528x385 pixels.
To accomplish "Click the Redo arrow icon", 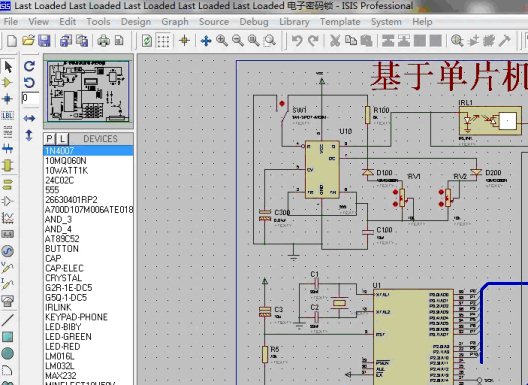I will tap(314, 41).
